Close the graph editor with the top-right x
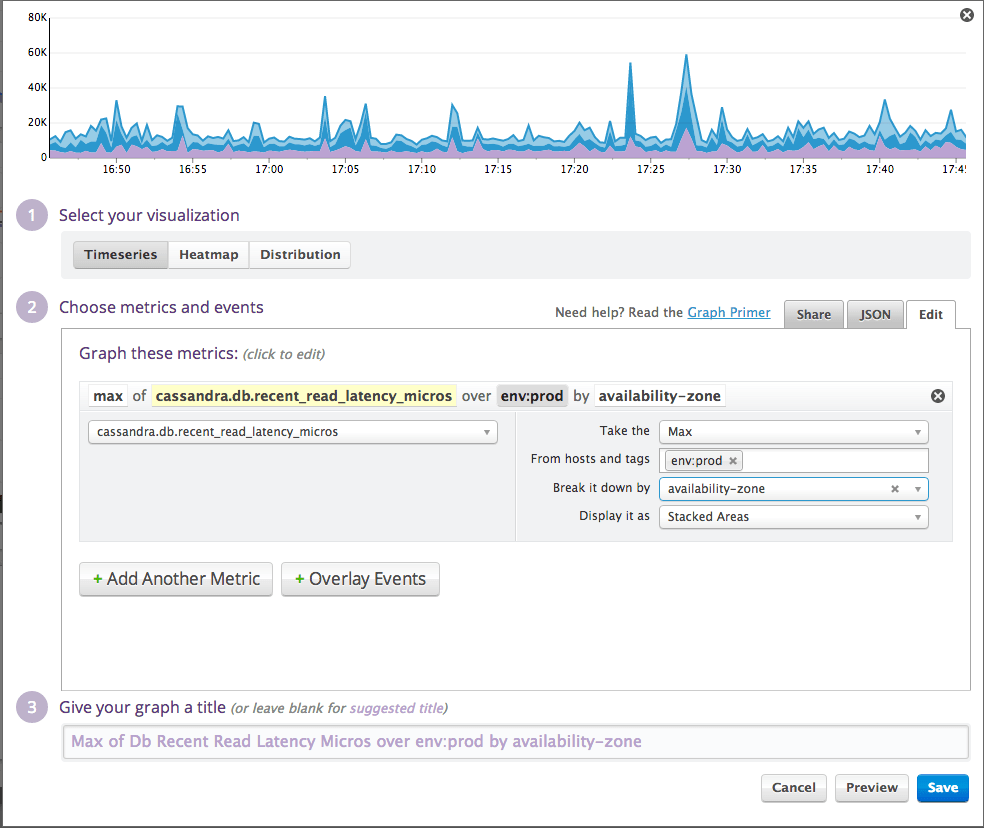 tap(966, 15)
